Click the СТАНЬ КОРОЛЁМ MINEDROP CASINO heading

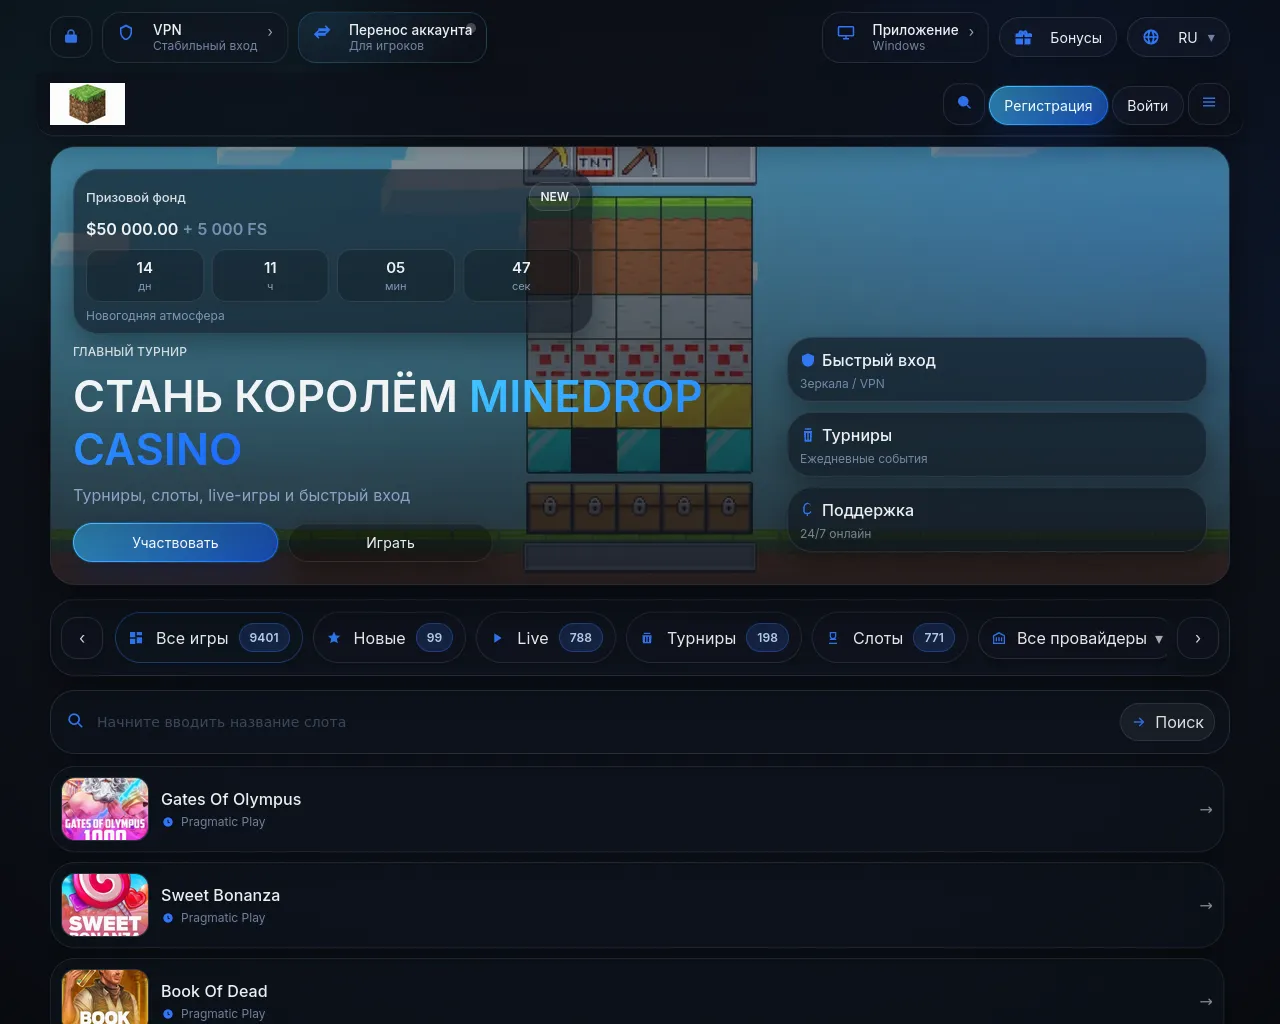388,423
